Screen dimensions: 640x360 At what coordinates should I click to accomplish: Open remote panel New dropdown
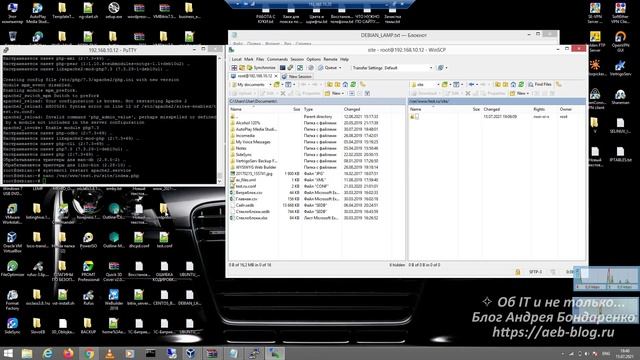coord(520,93)
